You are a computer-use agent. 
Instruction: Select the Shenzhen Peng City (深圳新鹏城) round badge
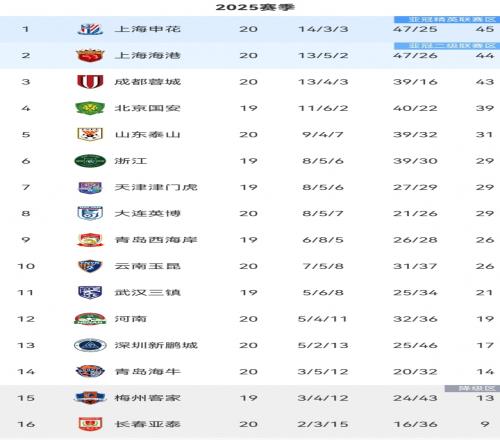(x=90, y=345)
